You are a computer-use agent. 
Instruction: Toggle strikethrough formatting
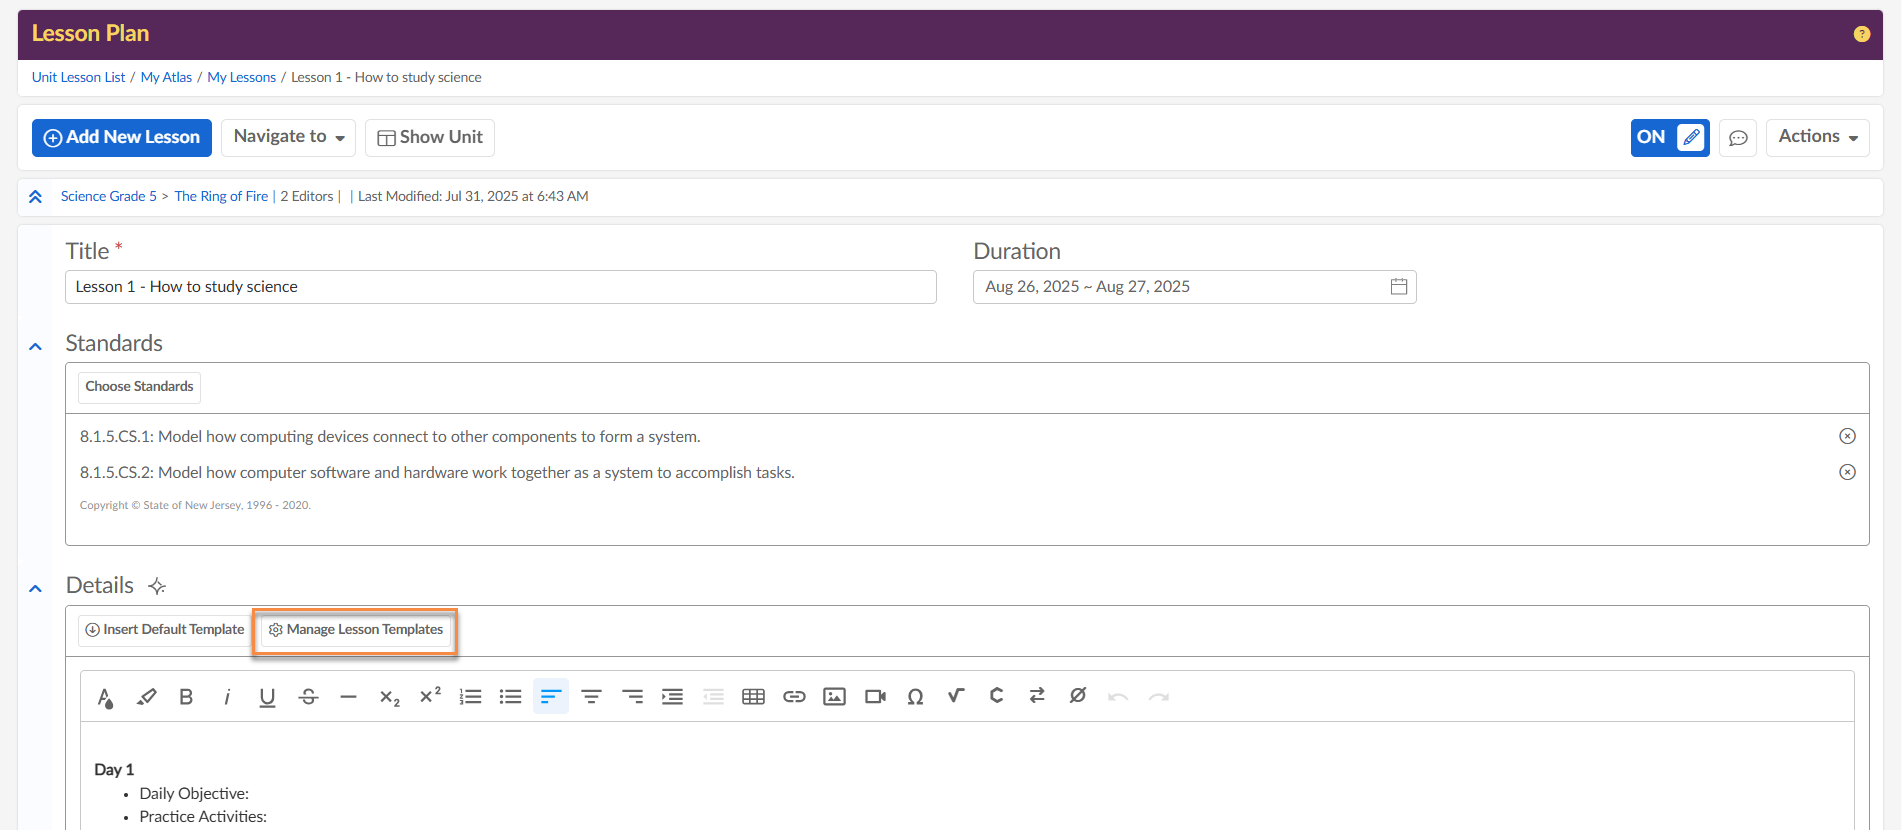[x=308, y=697]
